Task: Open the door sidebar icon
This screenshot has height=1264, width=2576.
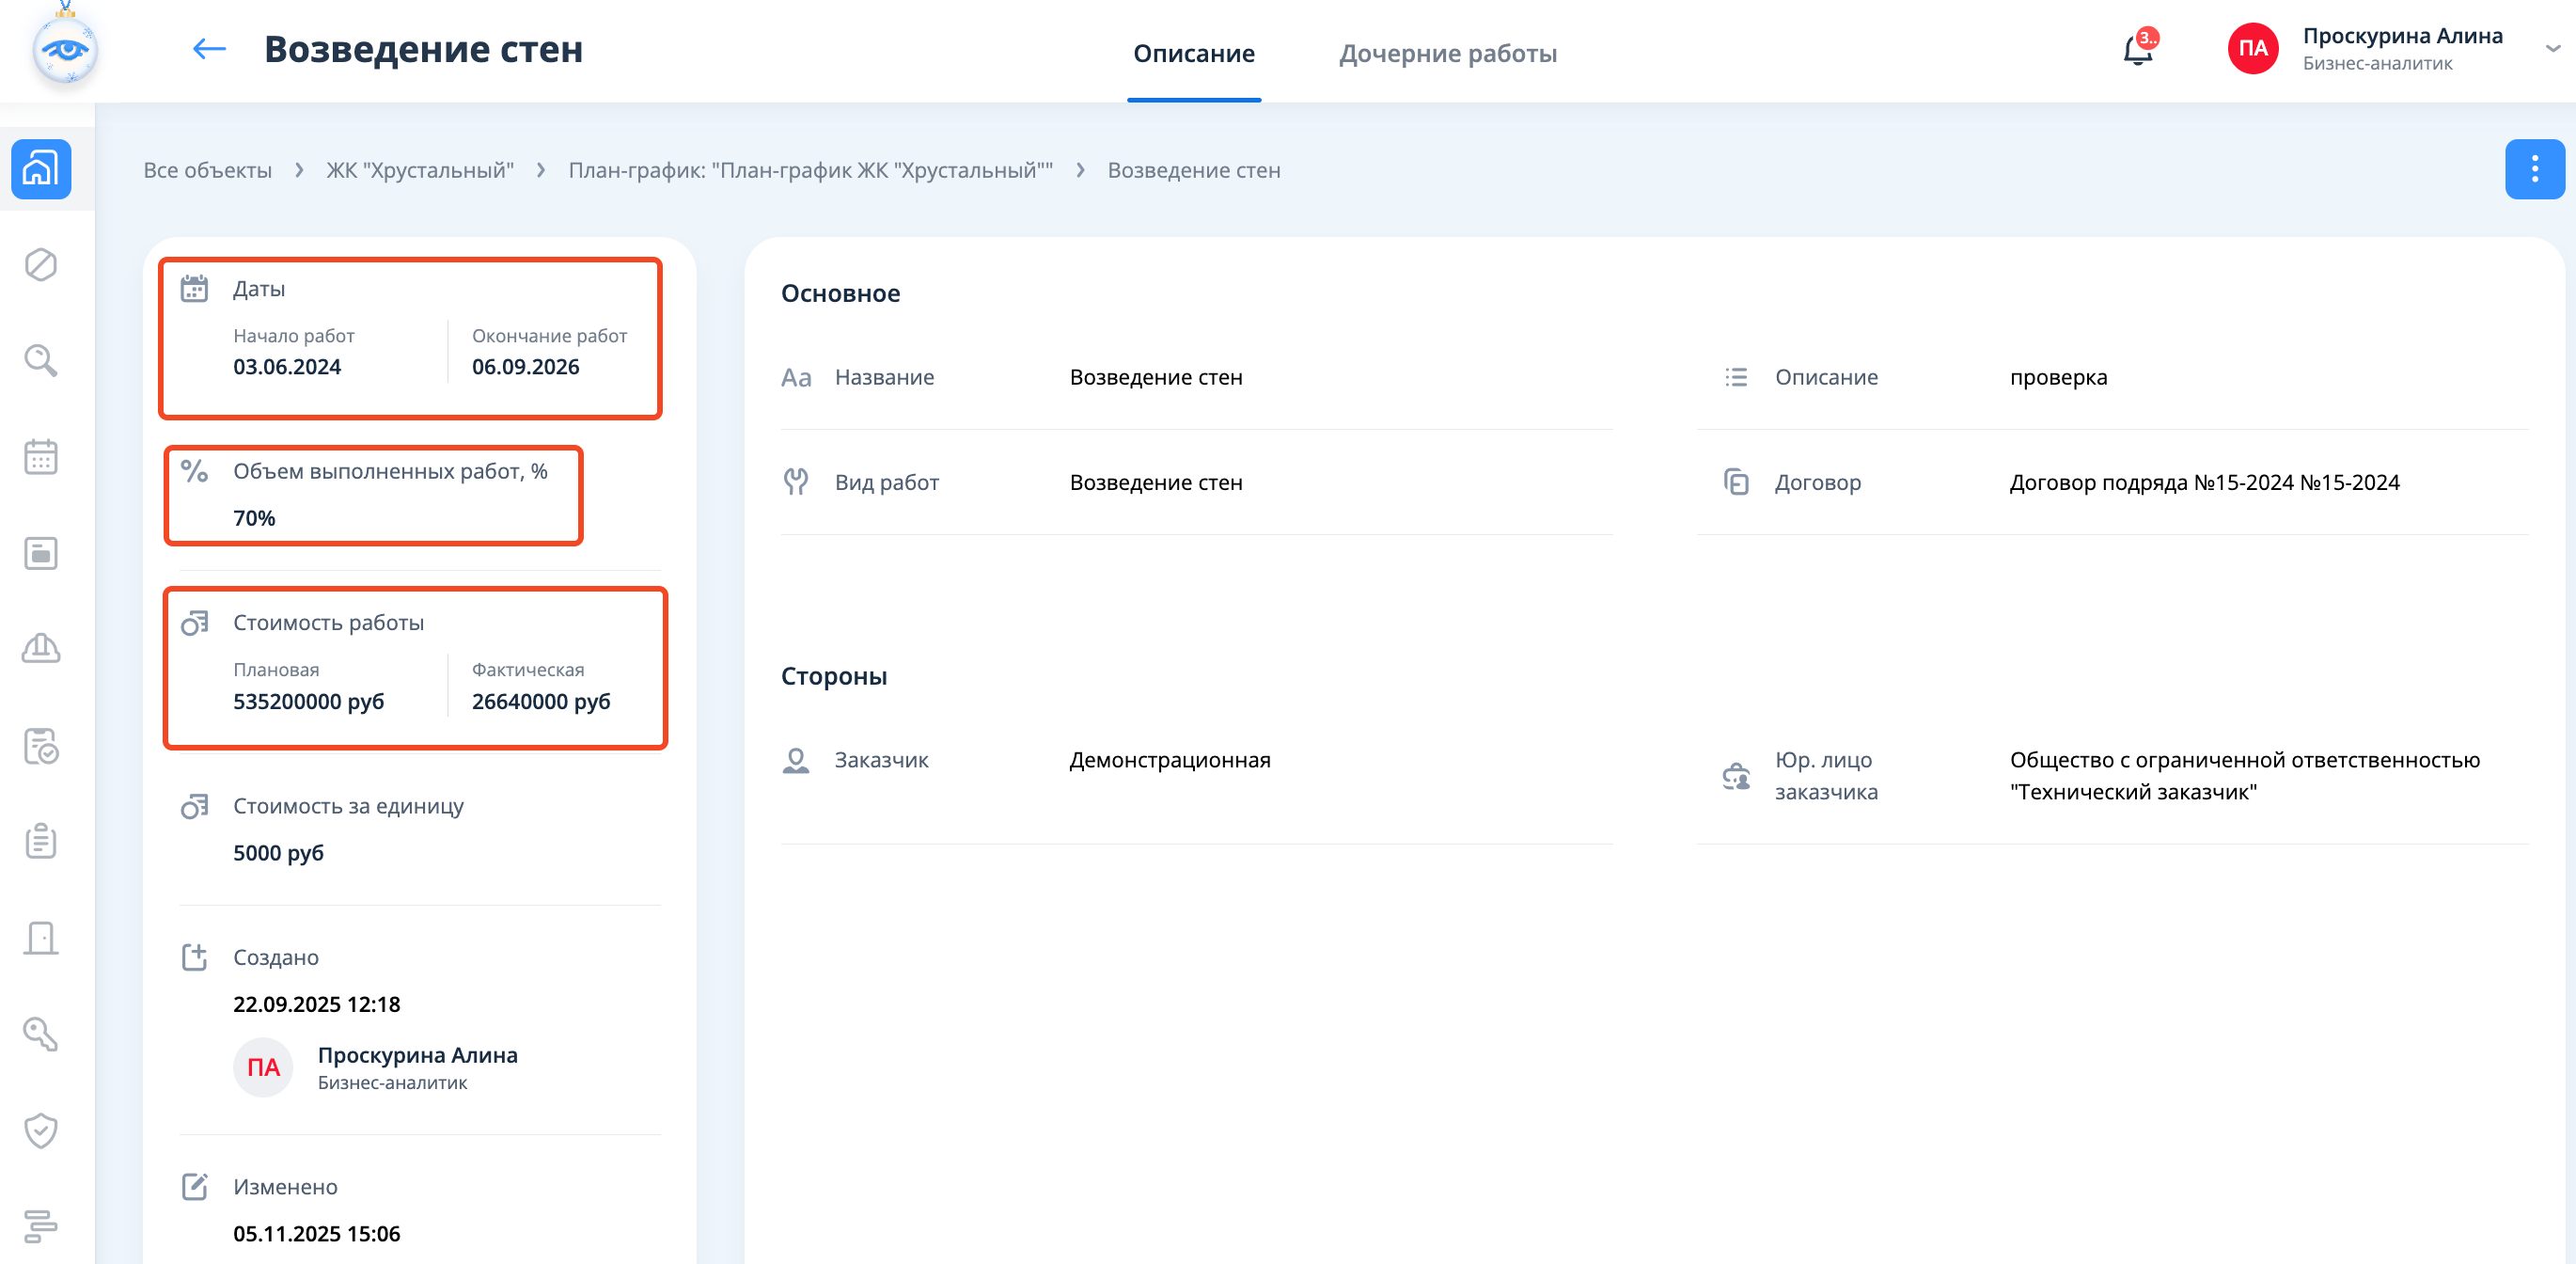Action: [x=41, y=938]
